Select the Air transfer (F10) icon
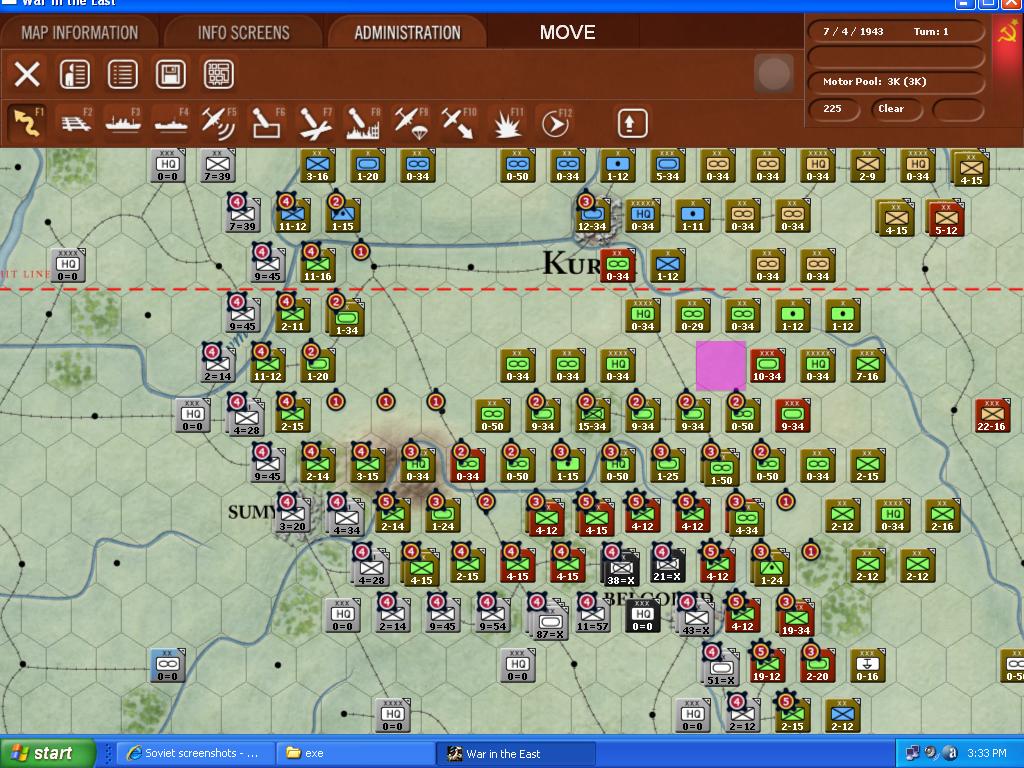Screen dimensions: 1024x768 click(458, 123)
